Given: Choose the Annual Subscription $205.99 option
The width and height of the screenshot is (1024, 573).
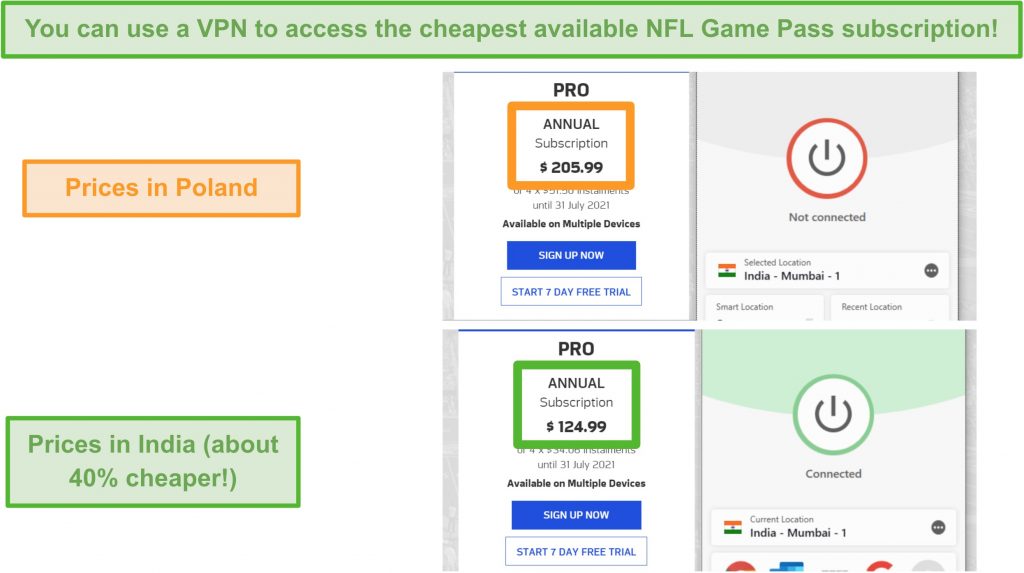Looking at the screenshot, I should click(x=571, y=145).
